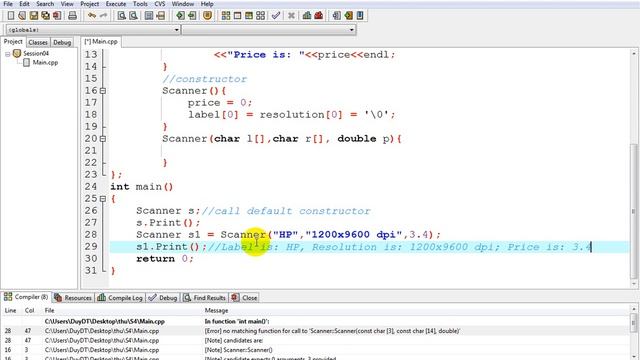Viewport: 640px width, 360px height.
Task: Click the Undo arrow icon
Action: coord(92,16)
